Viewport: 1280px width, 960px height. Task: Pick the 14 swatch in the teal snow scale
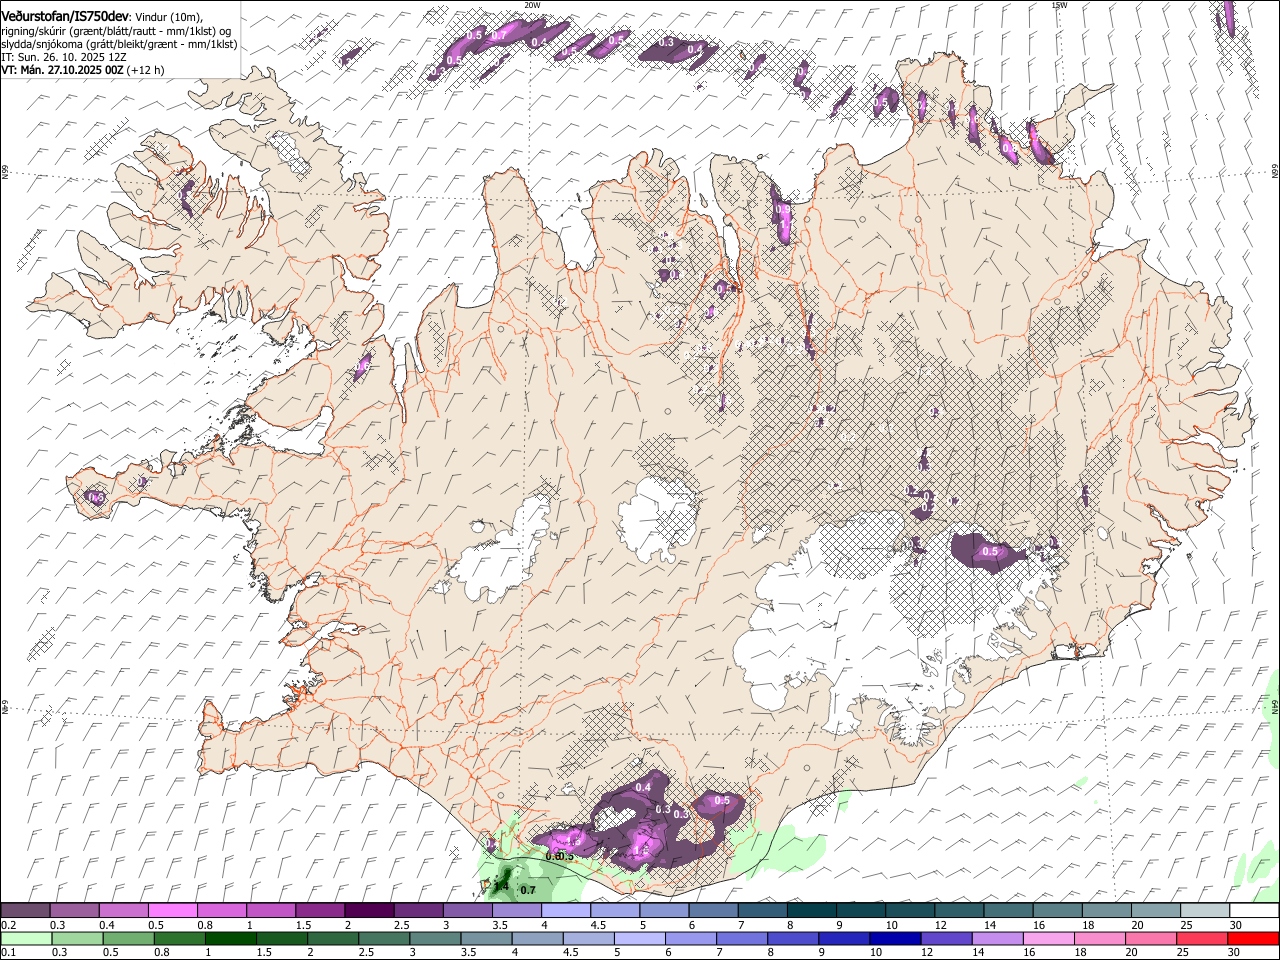[x=1008, y=910]
